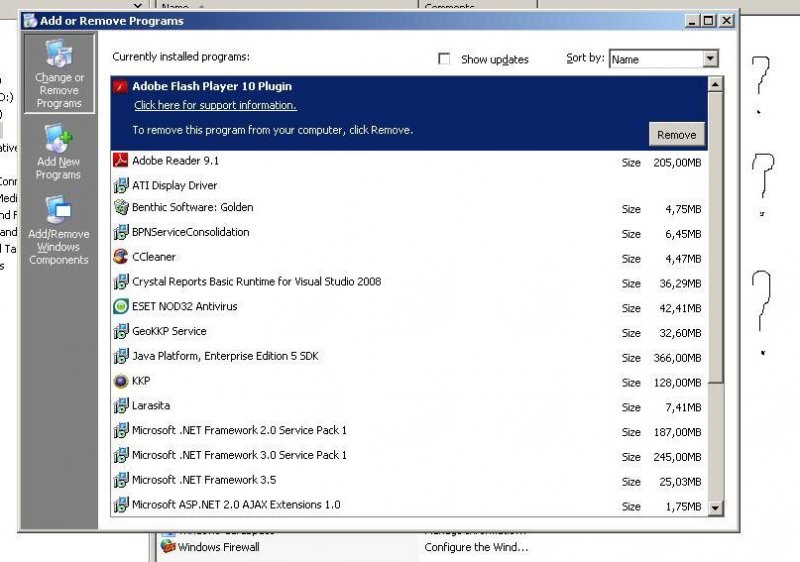Click the Remove button for Adobe Flash Player
The image size is (800, 562).
coord(677,135)
